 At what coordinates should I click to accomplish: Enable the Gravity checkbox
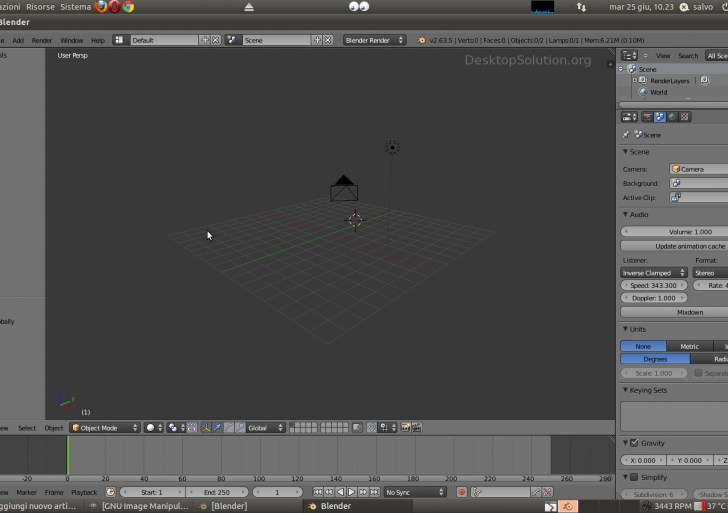click(633, 443)
